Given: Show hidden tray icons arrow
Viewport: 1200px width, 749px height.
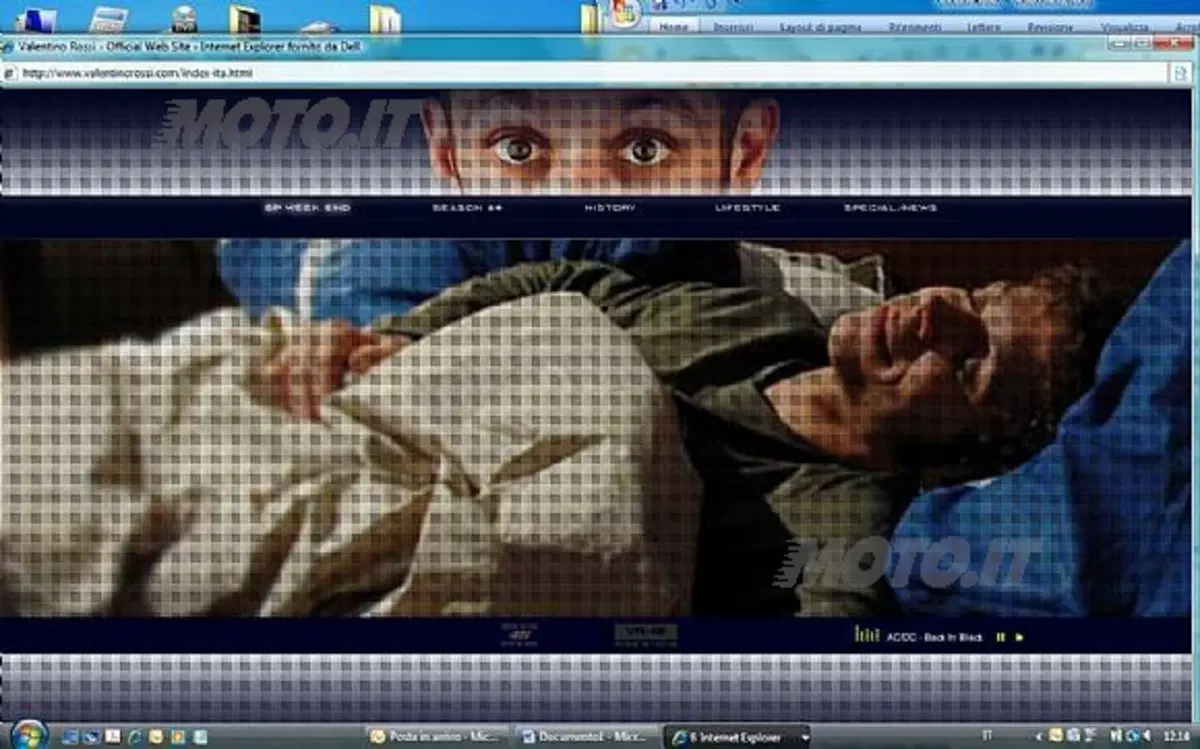Looking at the screenshot, I should coord(1037,736).
